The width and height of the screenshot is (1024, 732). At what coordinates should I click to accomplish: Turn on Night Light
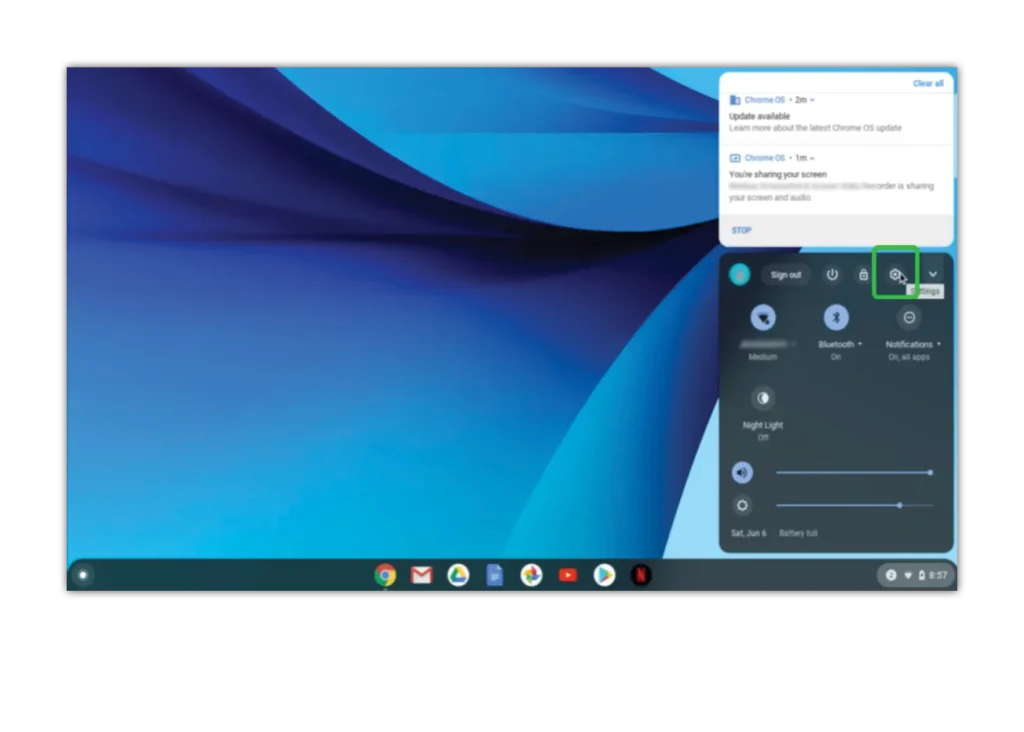763,398
